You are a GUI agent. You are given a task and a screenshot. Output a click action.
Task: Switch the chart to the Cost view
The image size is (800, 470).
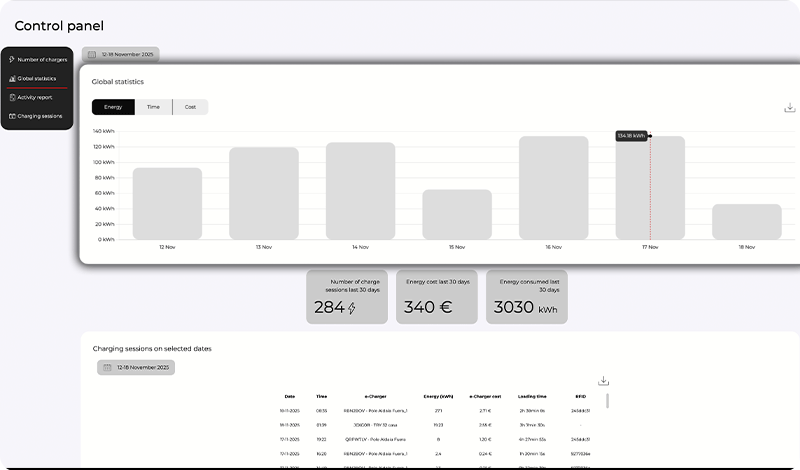click(190, 107)
